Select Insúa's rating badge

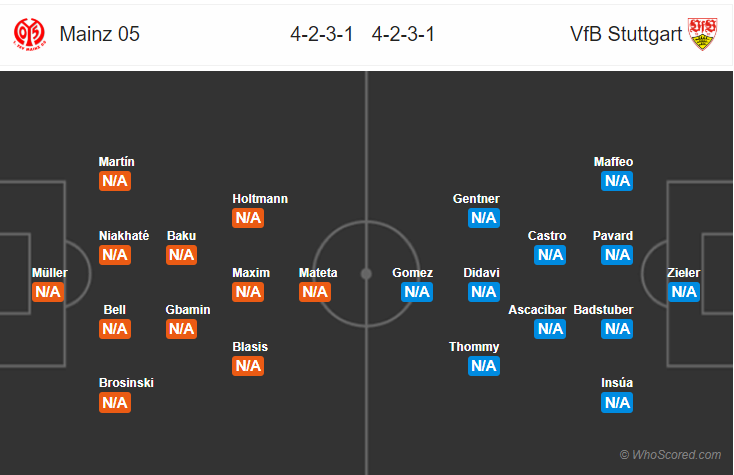(x=617, y=402)
